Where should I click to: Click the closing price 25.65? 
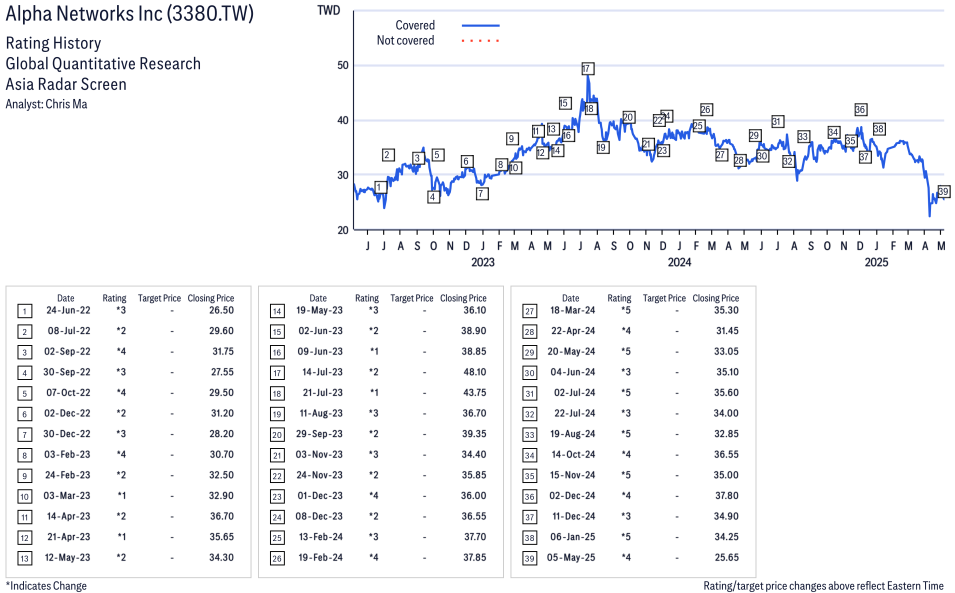point(727,558)
